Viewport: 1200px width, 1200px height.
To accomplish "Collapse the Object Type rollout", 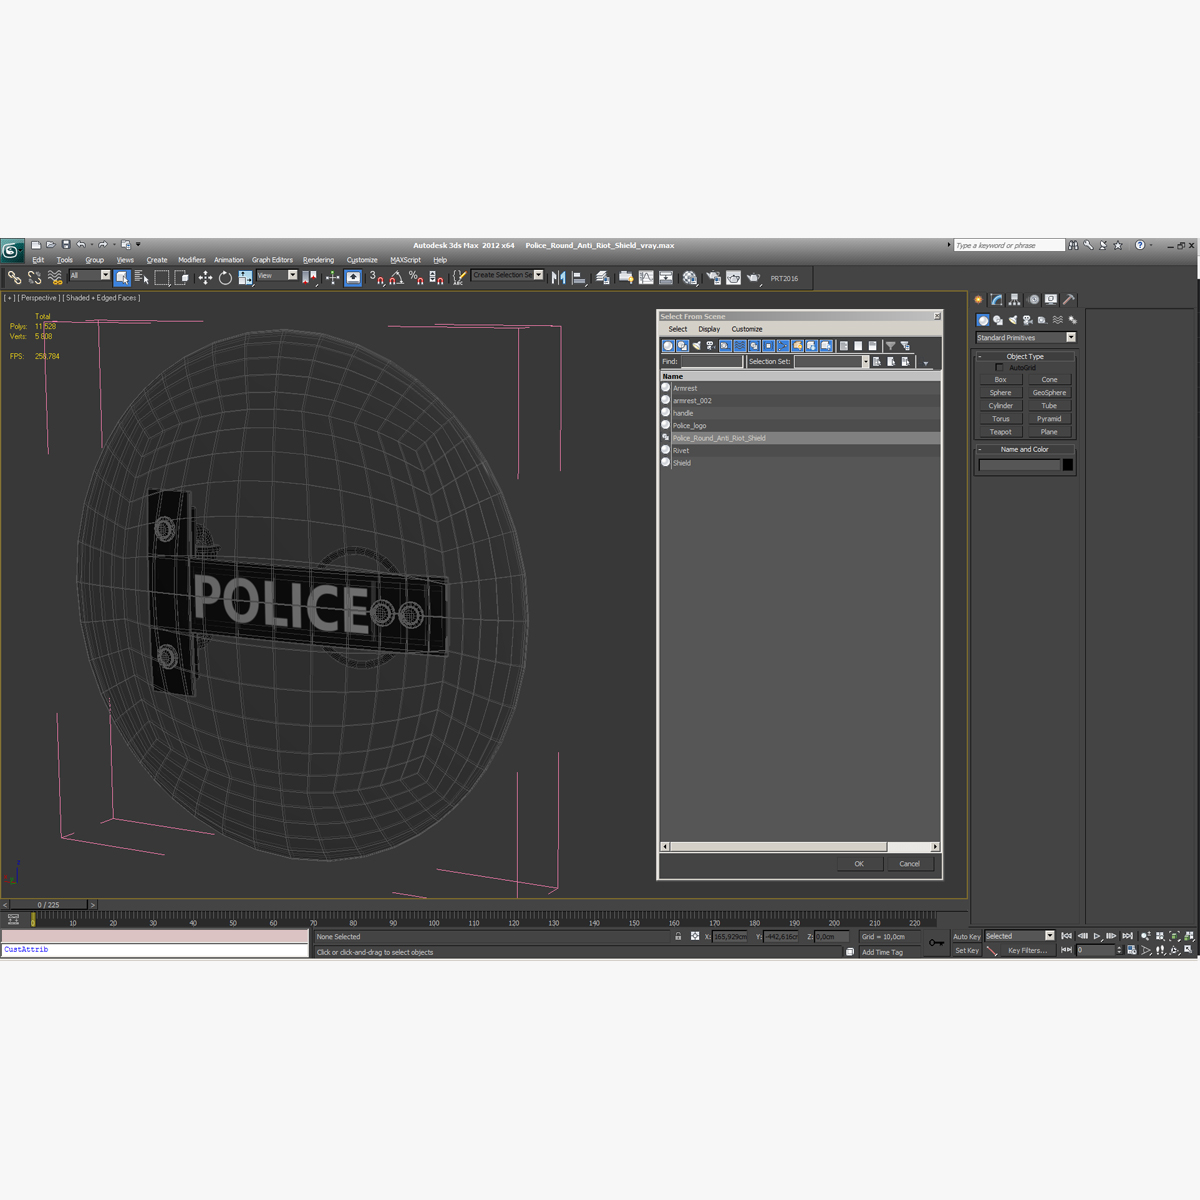I will click(x=1025, y=356).
